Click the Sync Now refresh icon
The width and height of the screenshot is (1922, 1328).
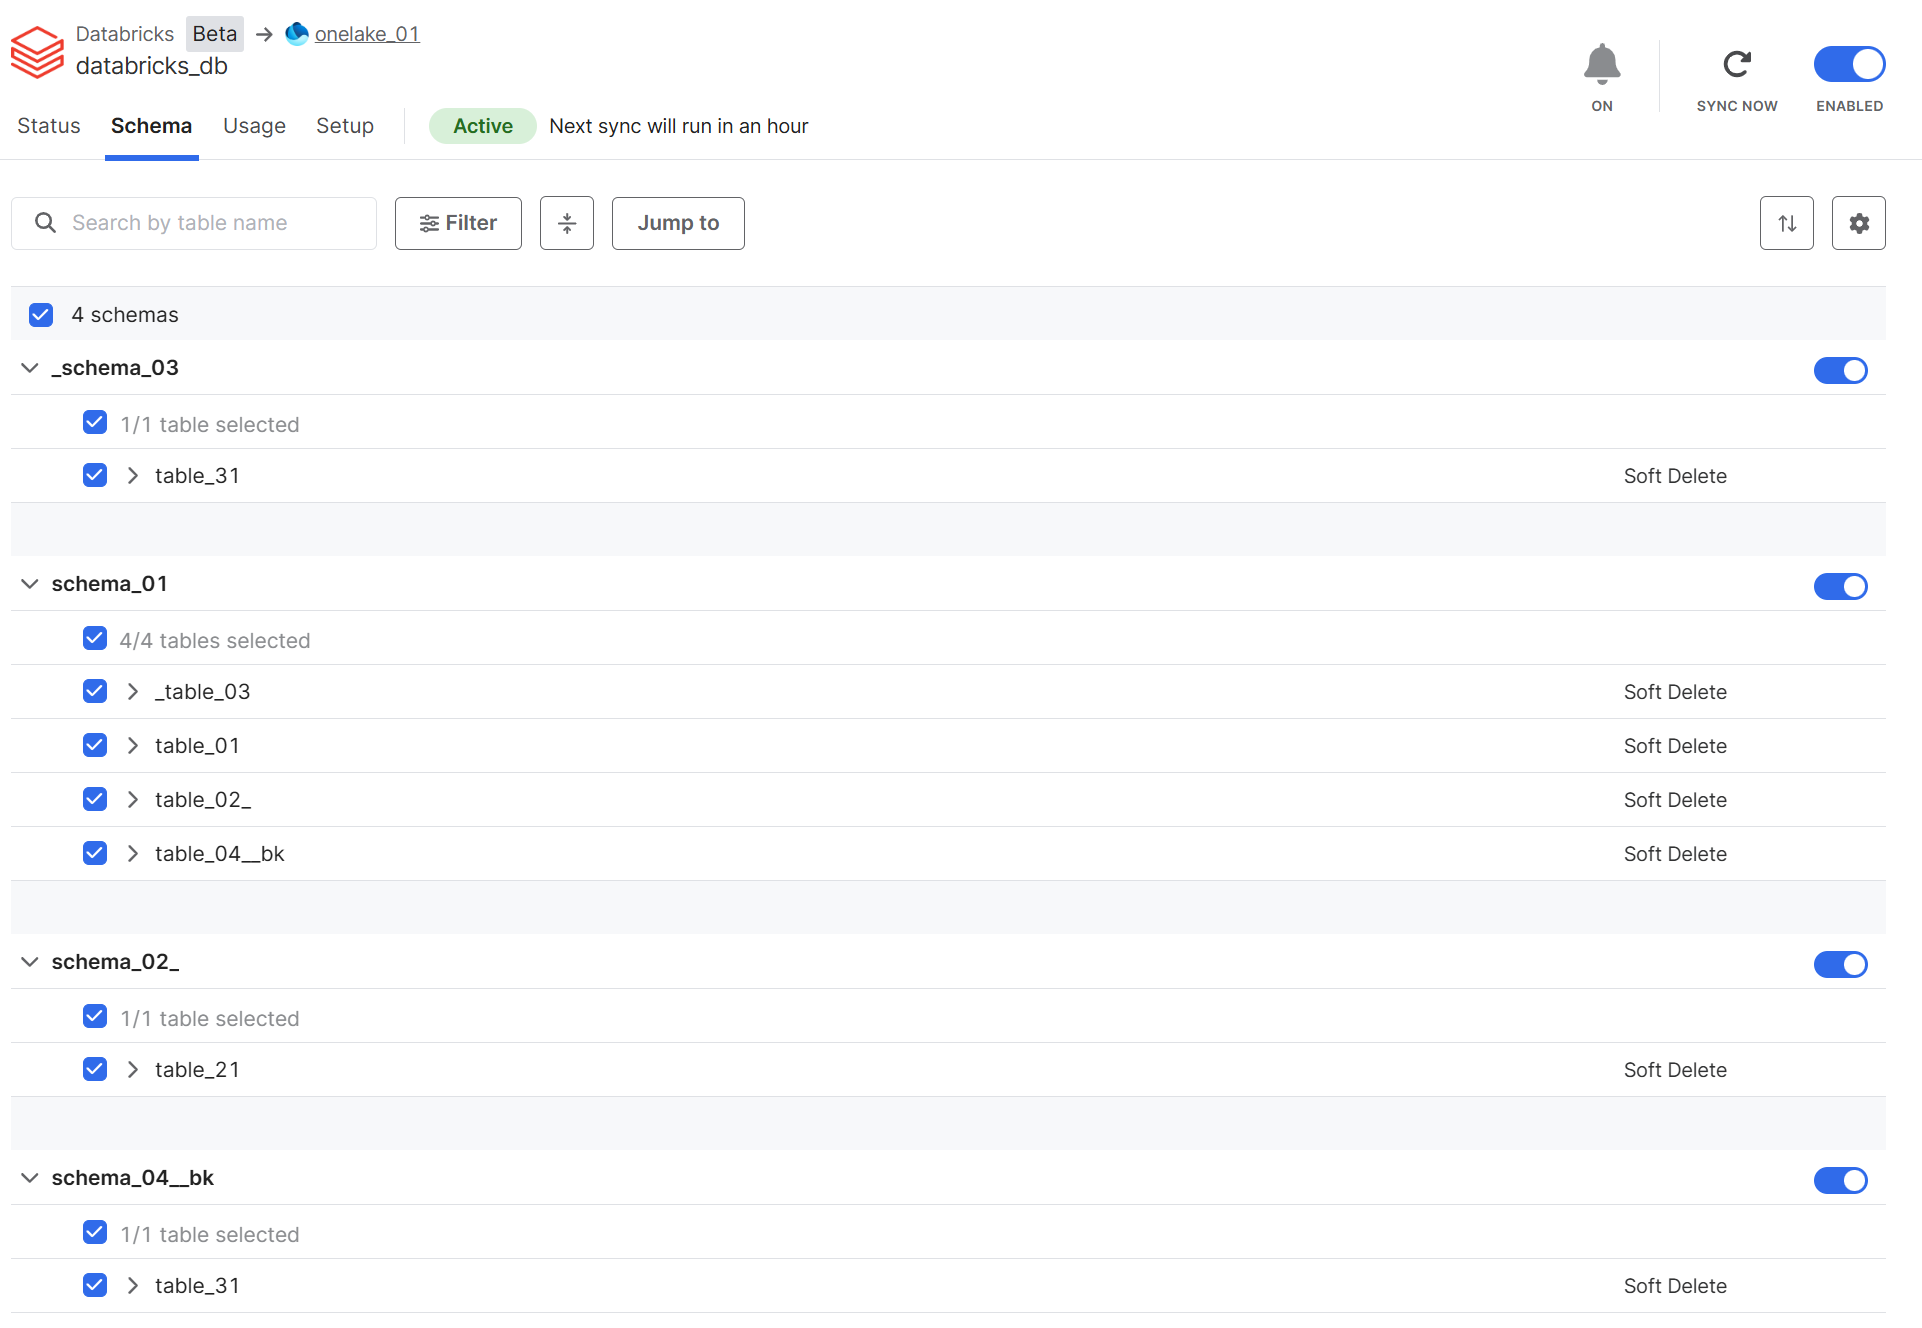[1736, 64]
